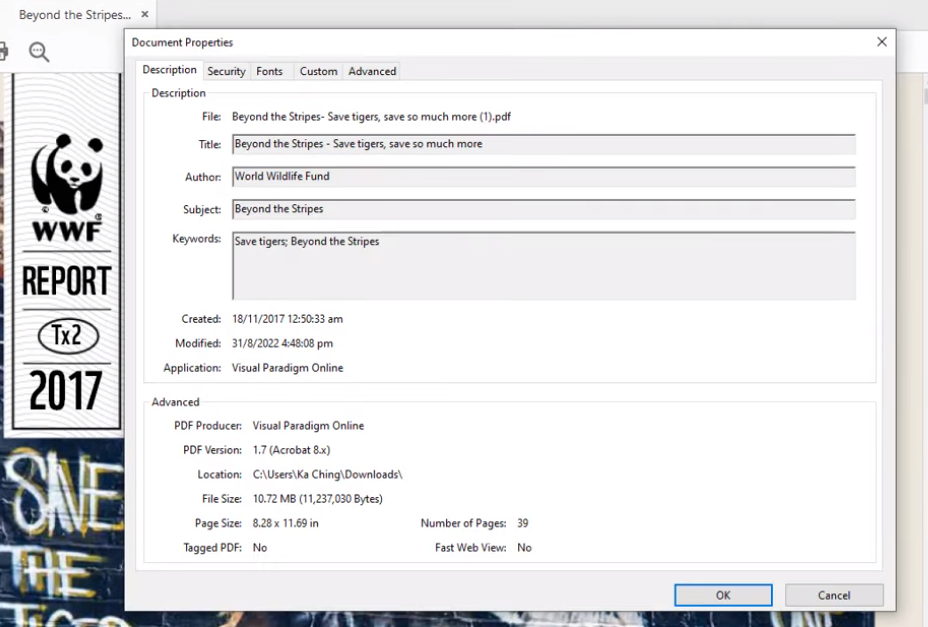Click the magnifier zoom icon in toolbar
Viewport: 928px width, 627px height.
[x=39, y=52]
